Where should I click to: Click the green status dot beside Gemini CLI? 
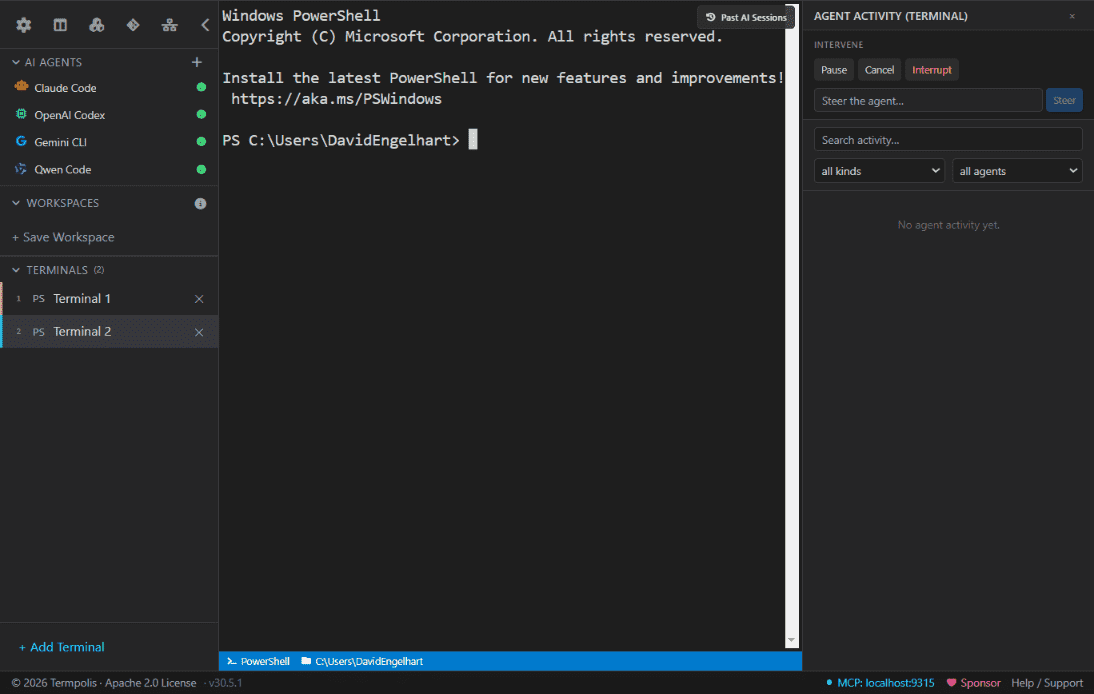pos(201,142)
